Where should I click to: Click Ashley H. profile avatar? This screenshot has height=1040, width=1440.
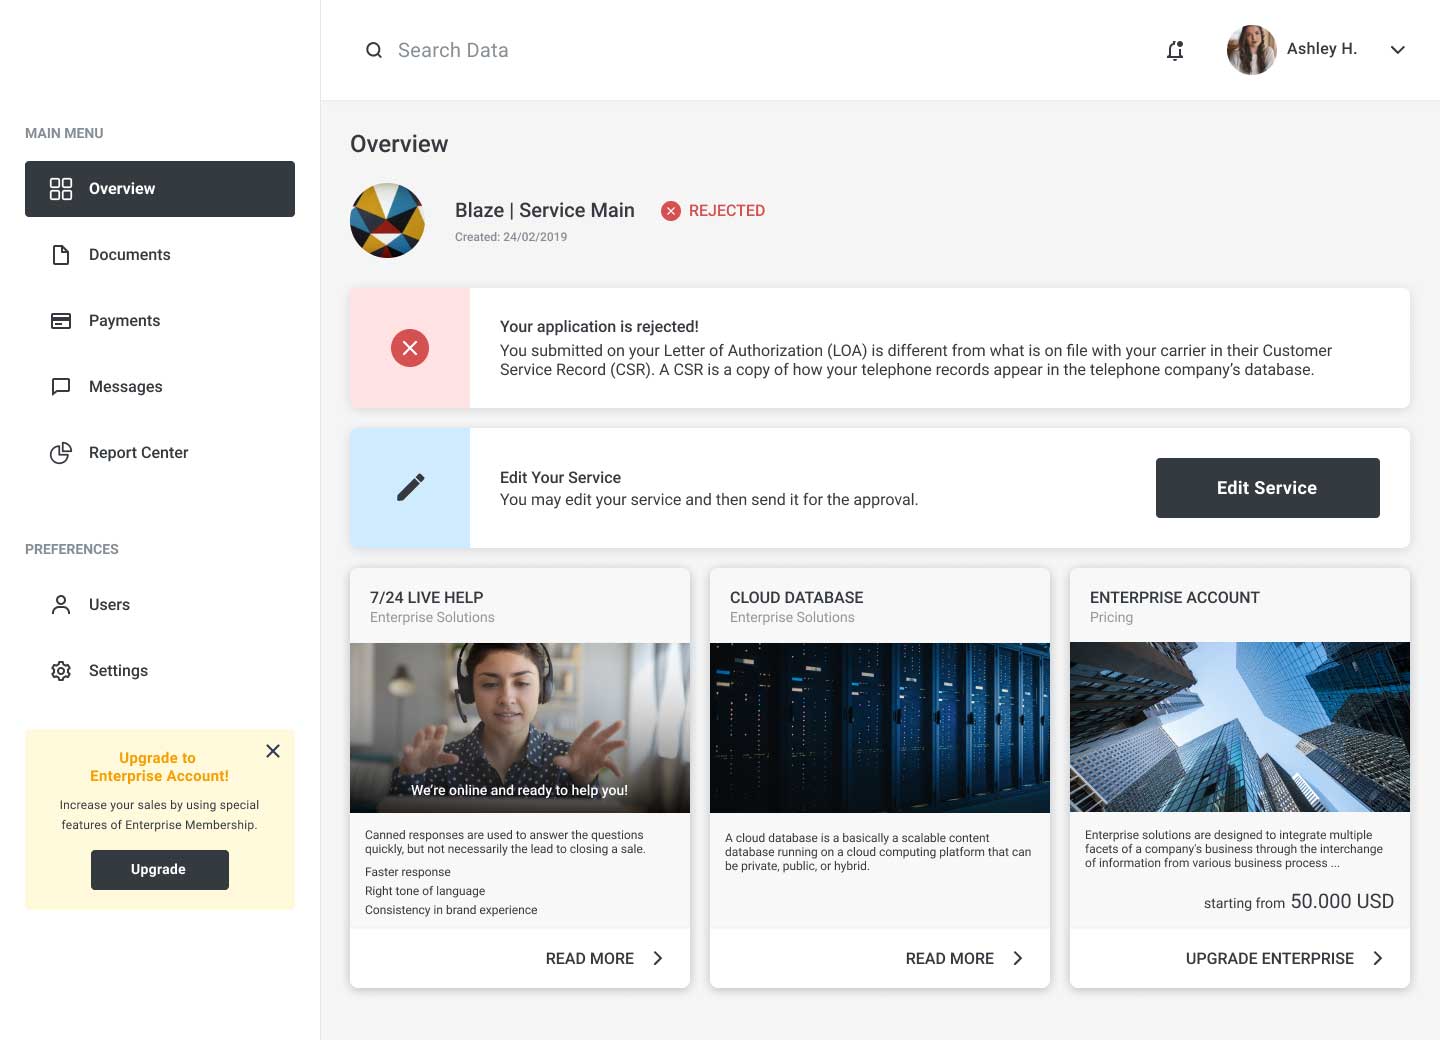coord(1251,50)
